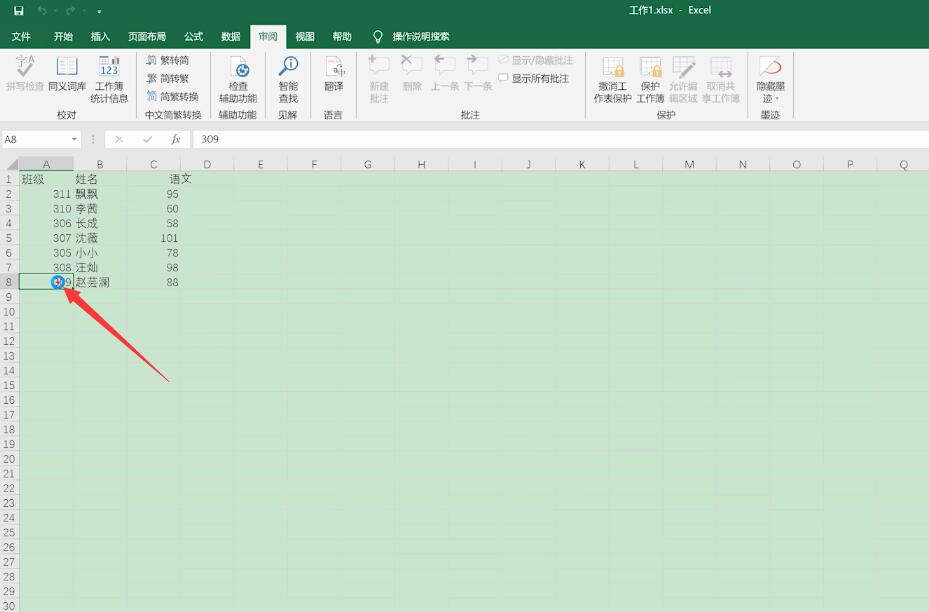Viewport: 929px width, 612px height.
Task: Select the cell with name 汪灿
Action: click(100, 267)
